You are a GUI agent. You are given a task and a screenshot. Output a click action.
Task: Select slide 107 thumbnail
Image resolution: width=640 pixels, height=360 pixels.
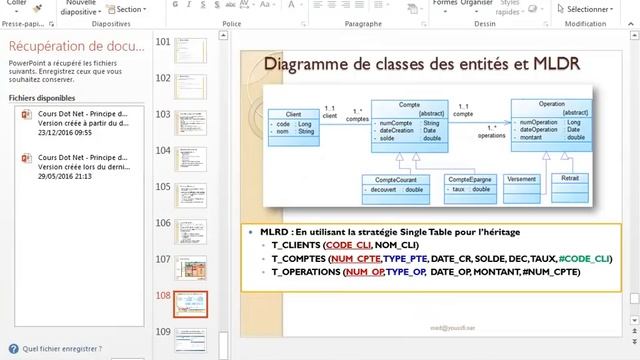point(191,268)
